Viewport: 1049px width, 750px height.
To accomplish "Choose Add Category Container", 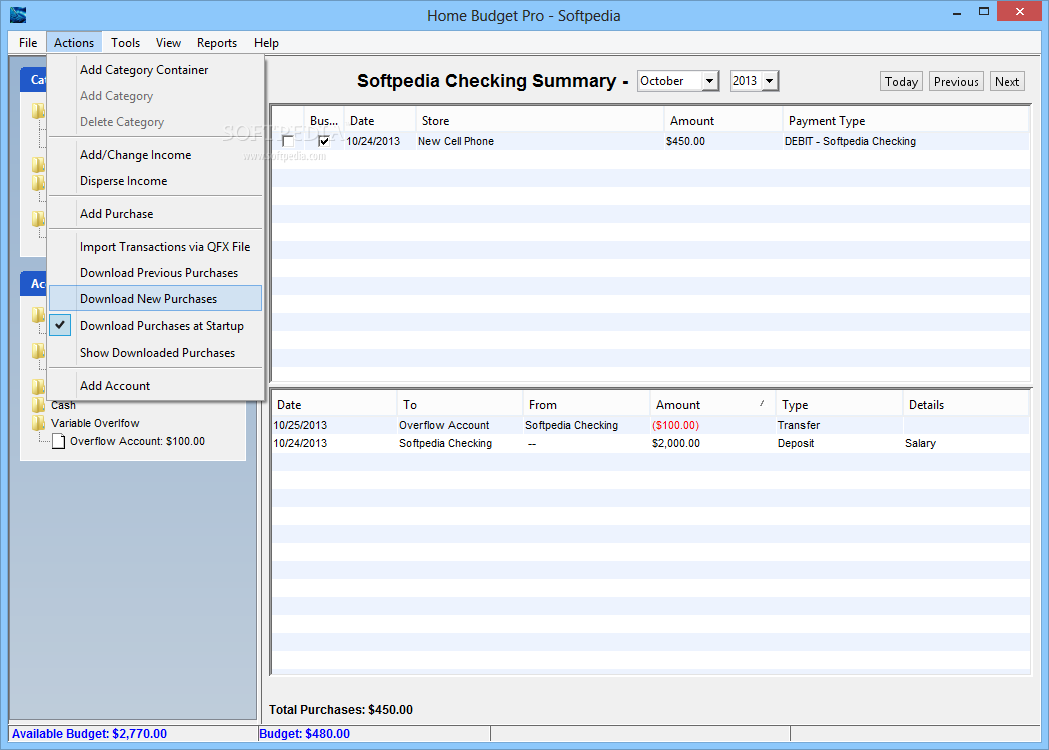I will [155, 70].
